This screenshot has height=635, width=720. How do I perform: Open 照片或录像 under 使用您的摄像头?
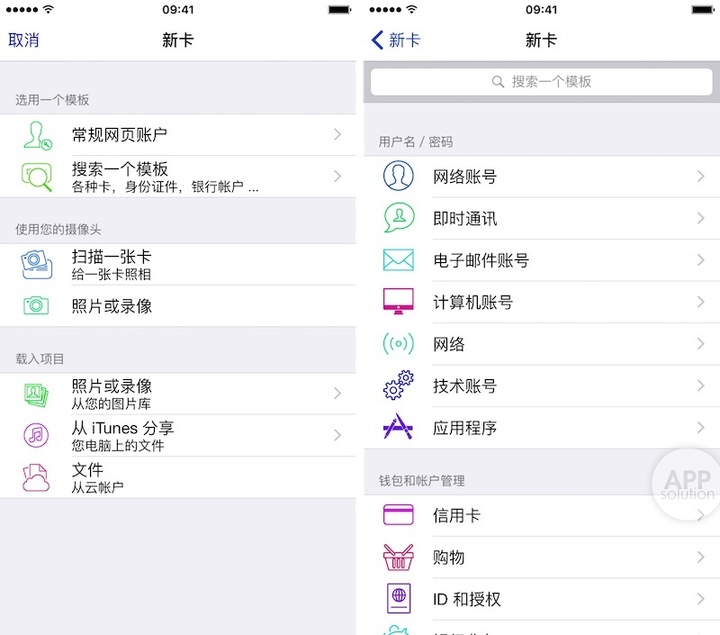tap(112, 306)
